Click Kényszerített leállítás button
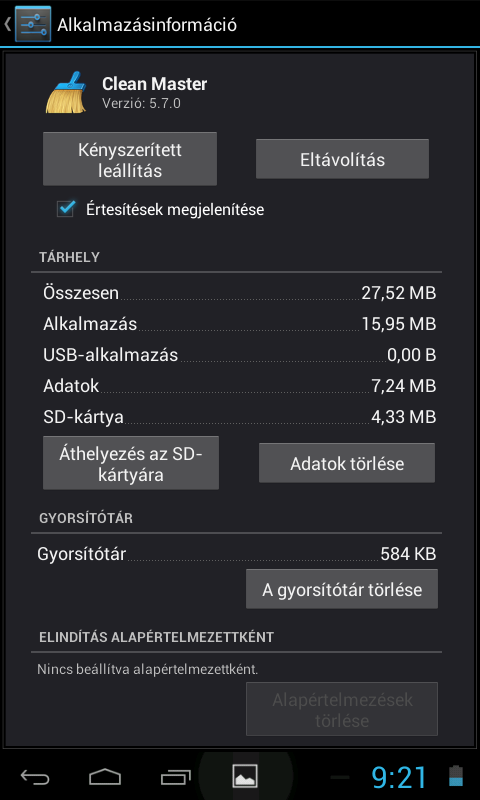The height and width of the screenshot is (800, 480). tap(130, 160)
